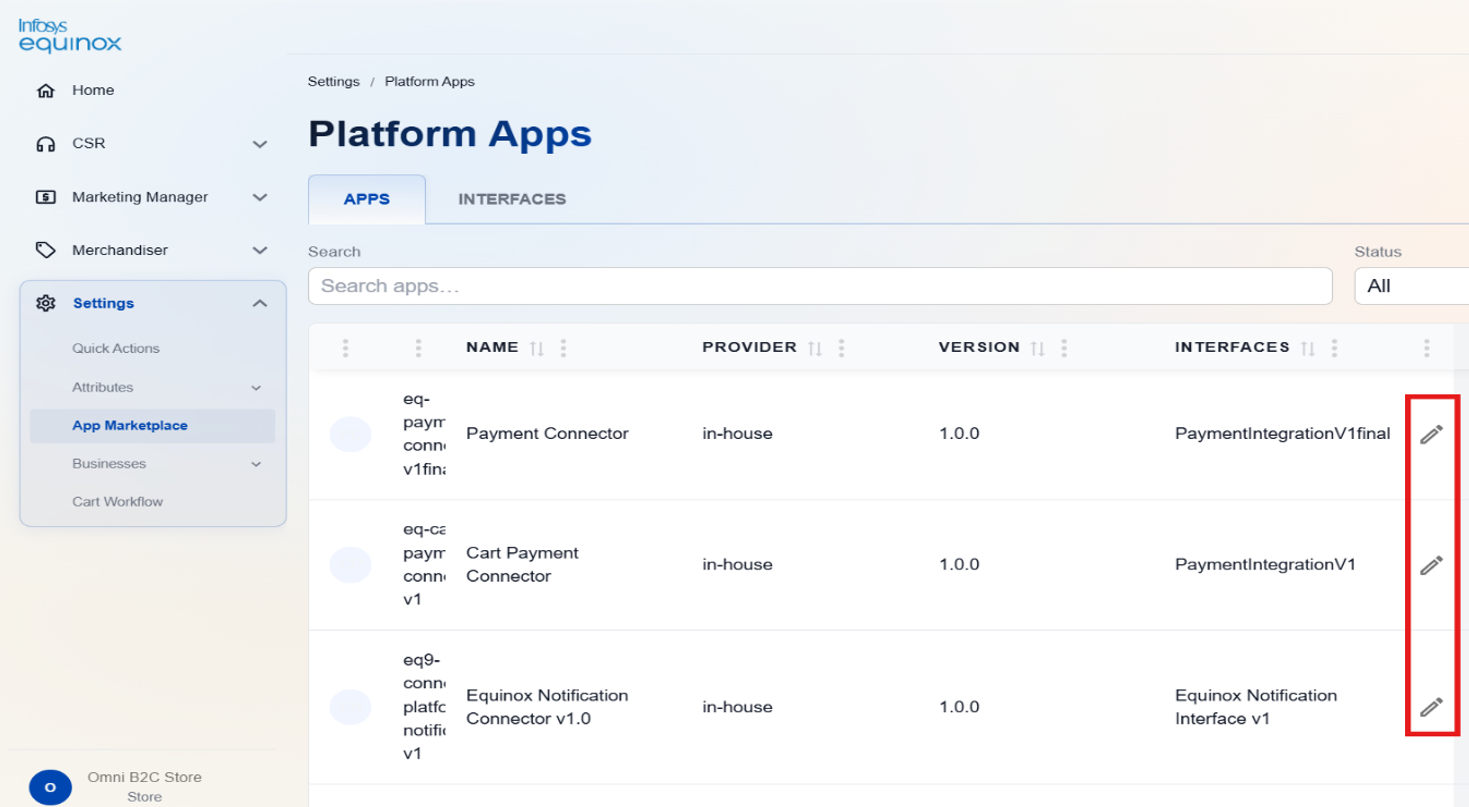Click the Home house icon

[x=45, y=91]
